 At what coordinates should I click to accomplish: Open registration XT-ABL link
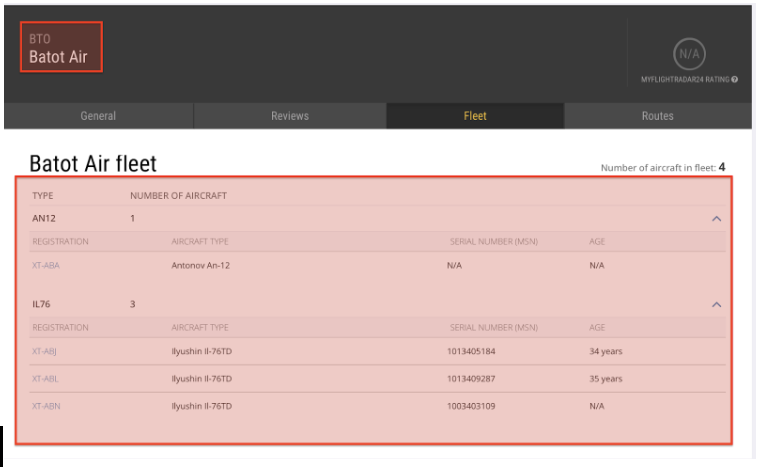[45, 379]
